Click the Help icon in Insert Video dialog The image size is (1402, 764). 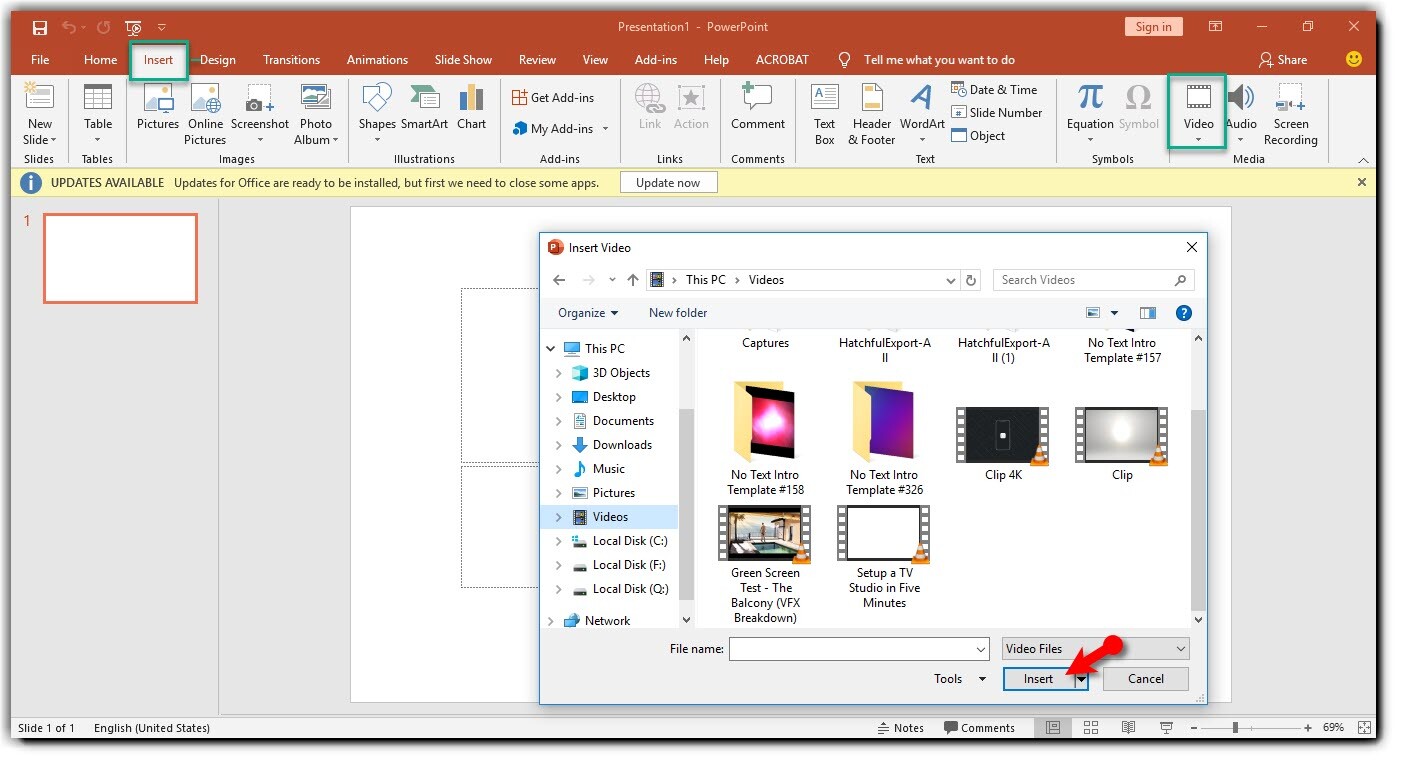(x=1183, y=313)
